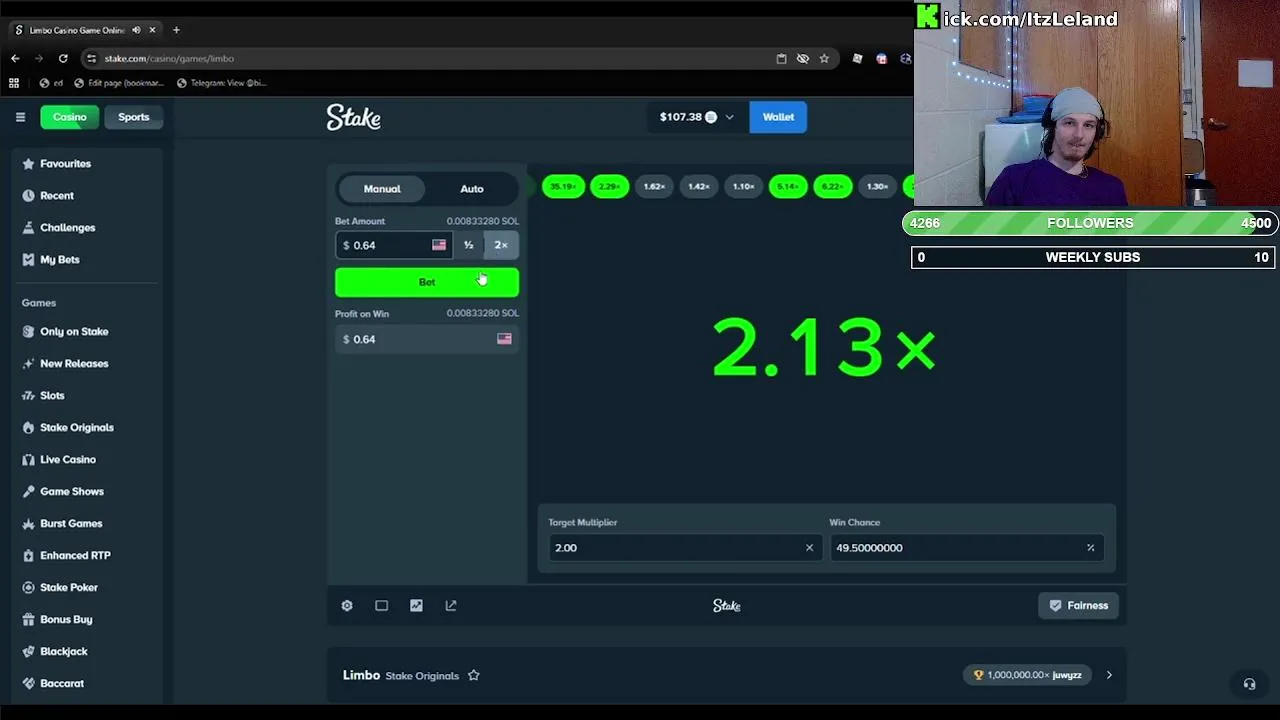Viewport: 1280px width, 720px height.
Task: Close the Limbo browser tab
Action: click(152, 30)
